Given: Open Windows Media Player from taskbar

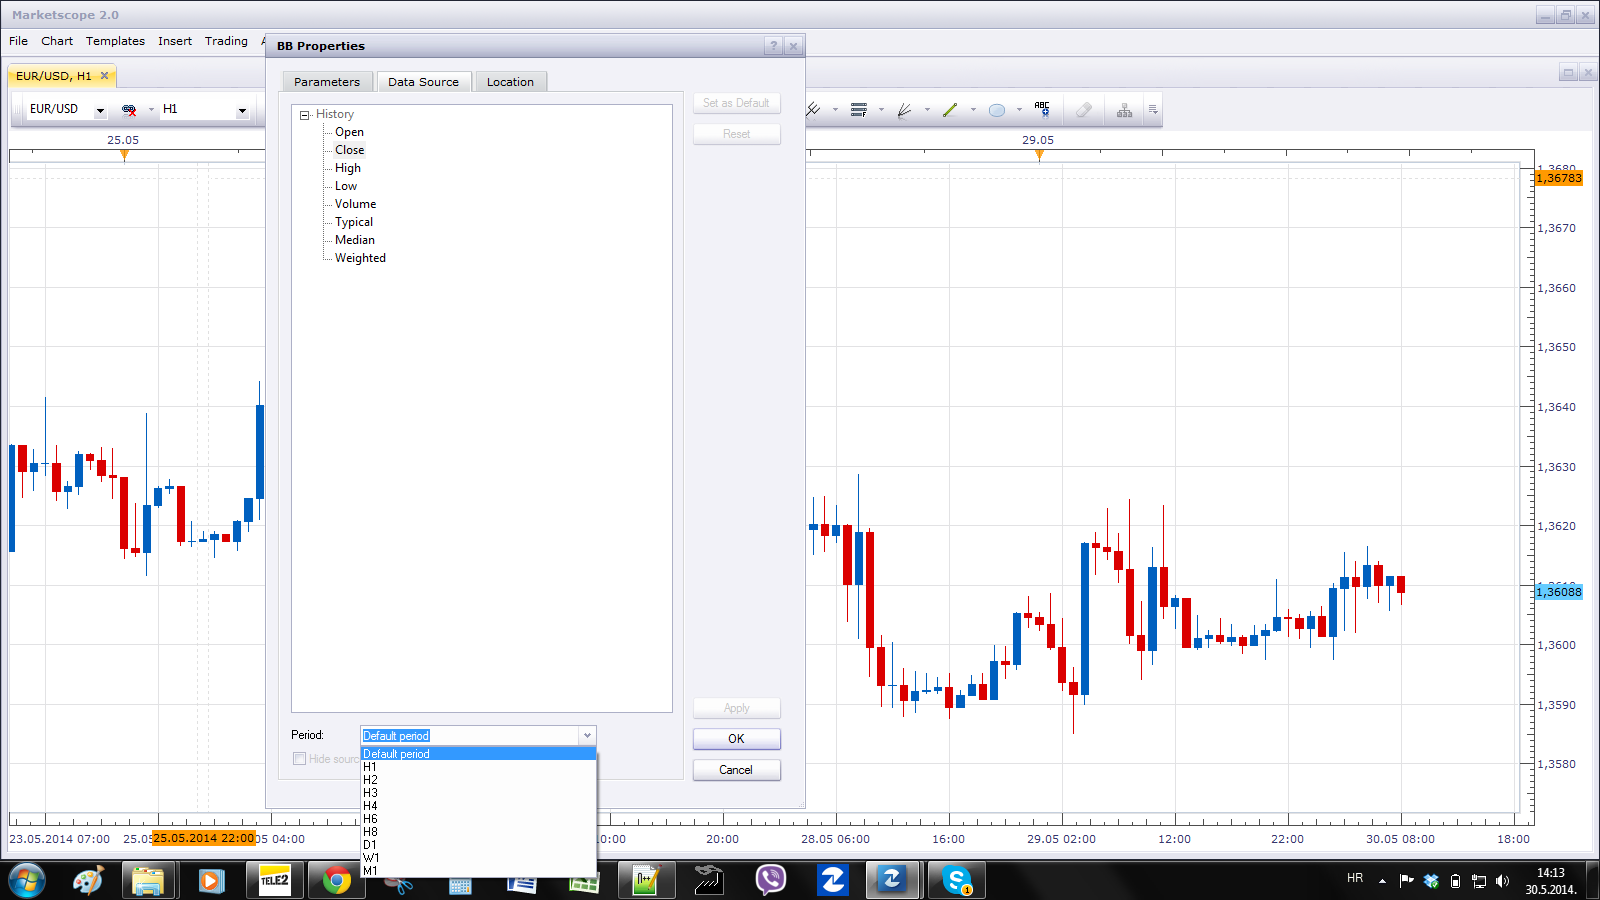Looking at the screenshot, I should click(x=211, y=880).
